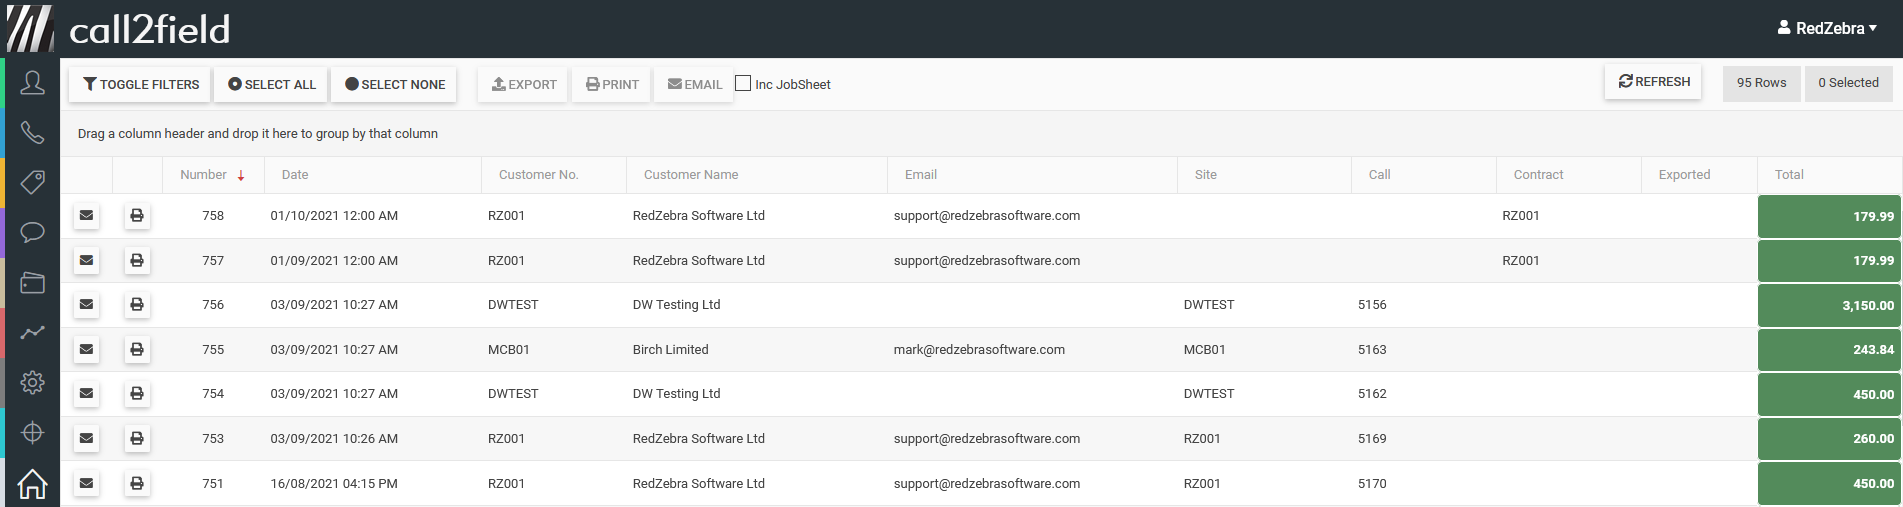
Task: Open the chat bubble sidebar icon
Action: pyautogui.click(x=32, y=232)
